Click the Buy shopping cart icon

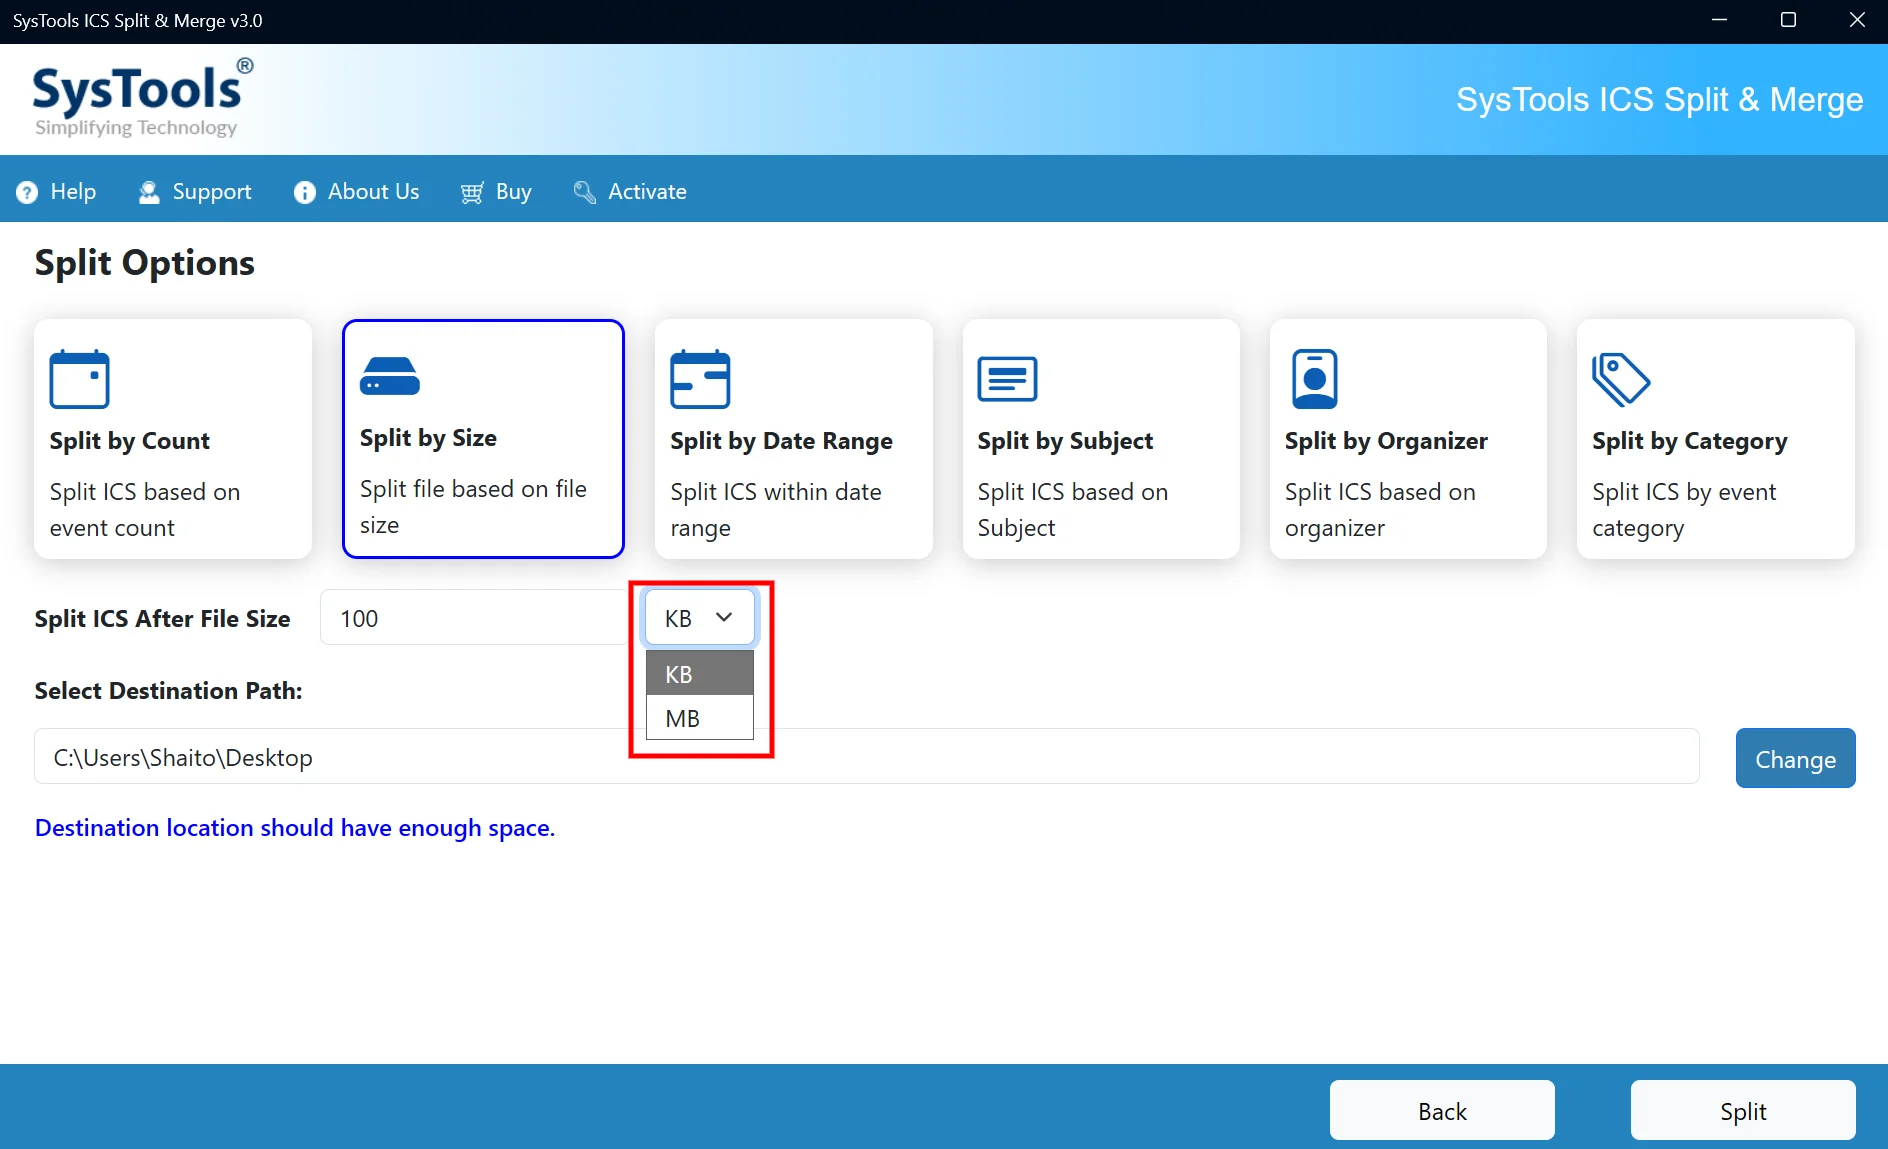[x=472, y=192]
